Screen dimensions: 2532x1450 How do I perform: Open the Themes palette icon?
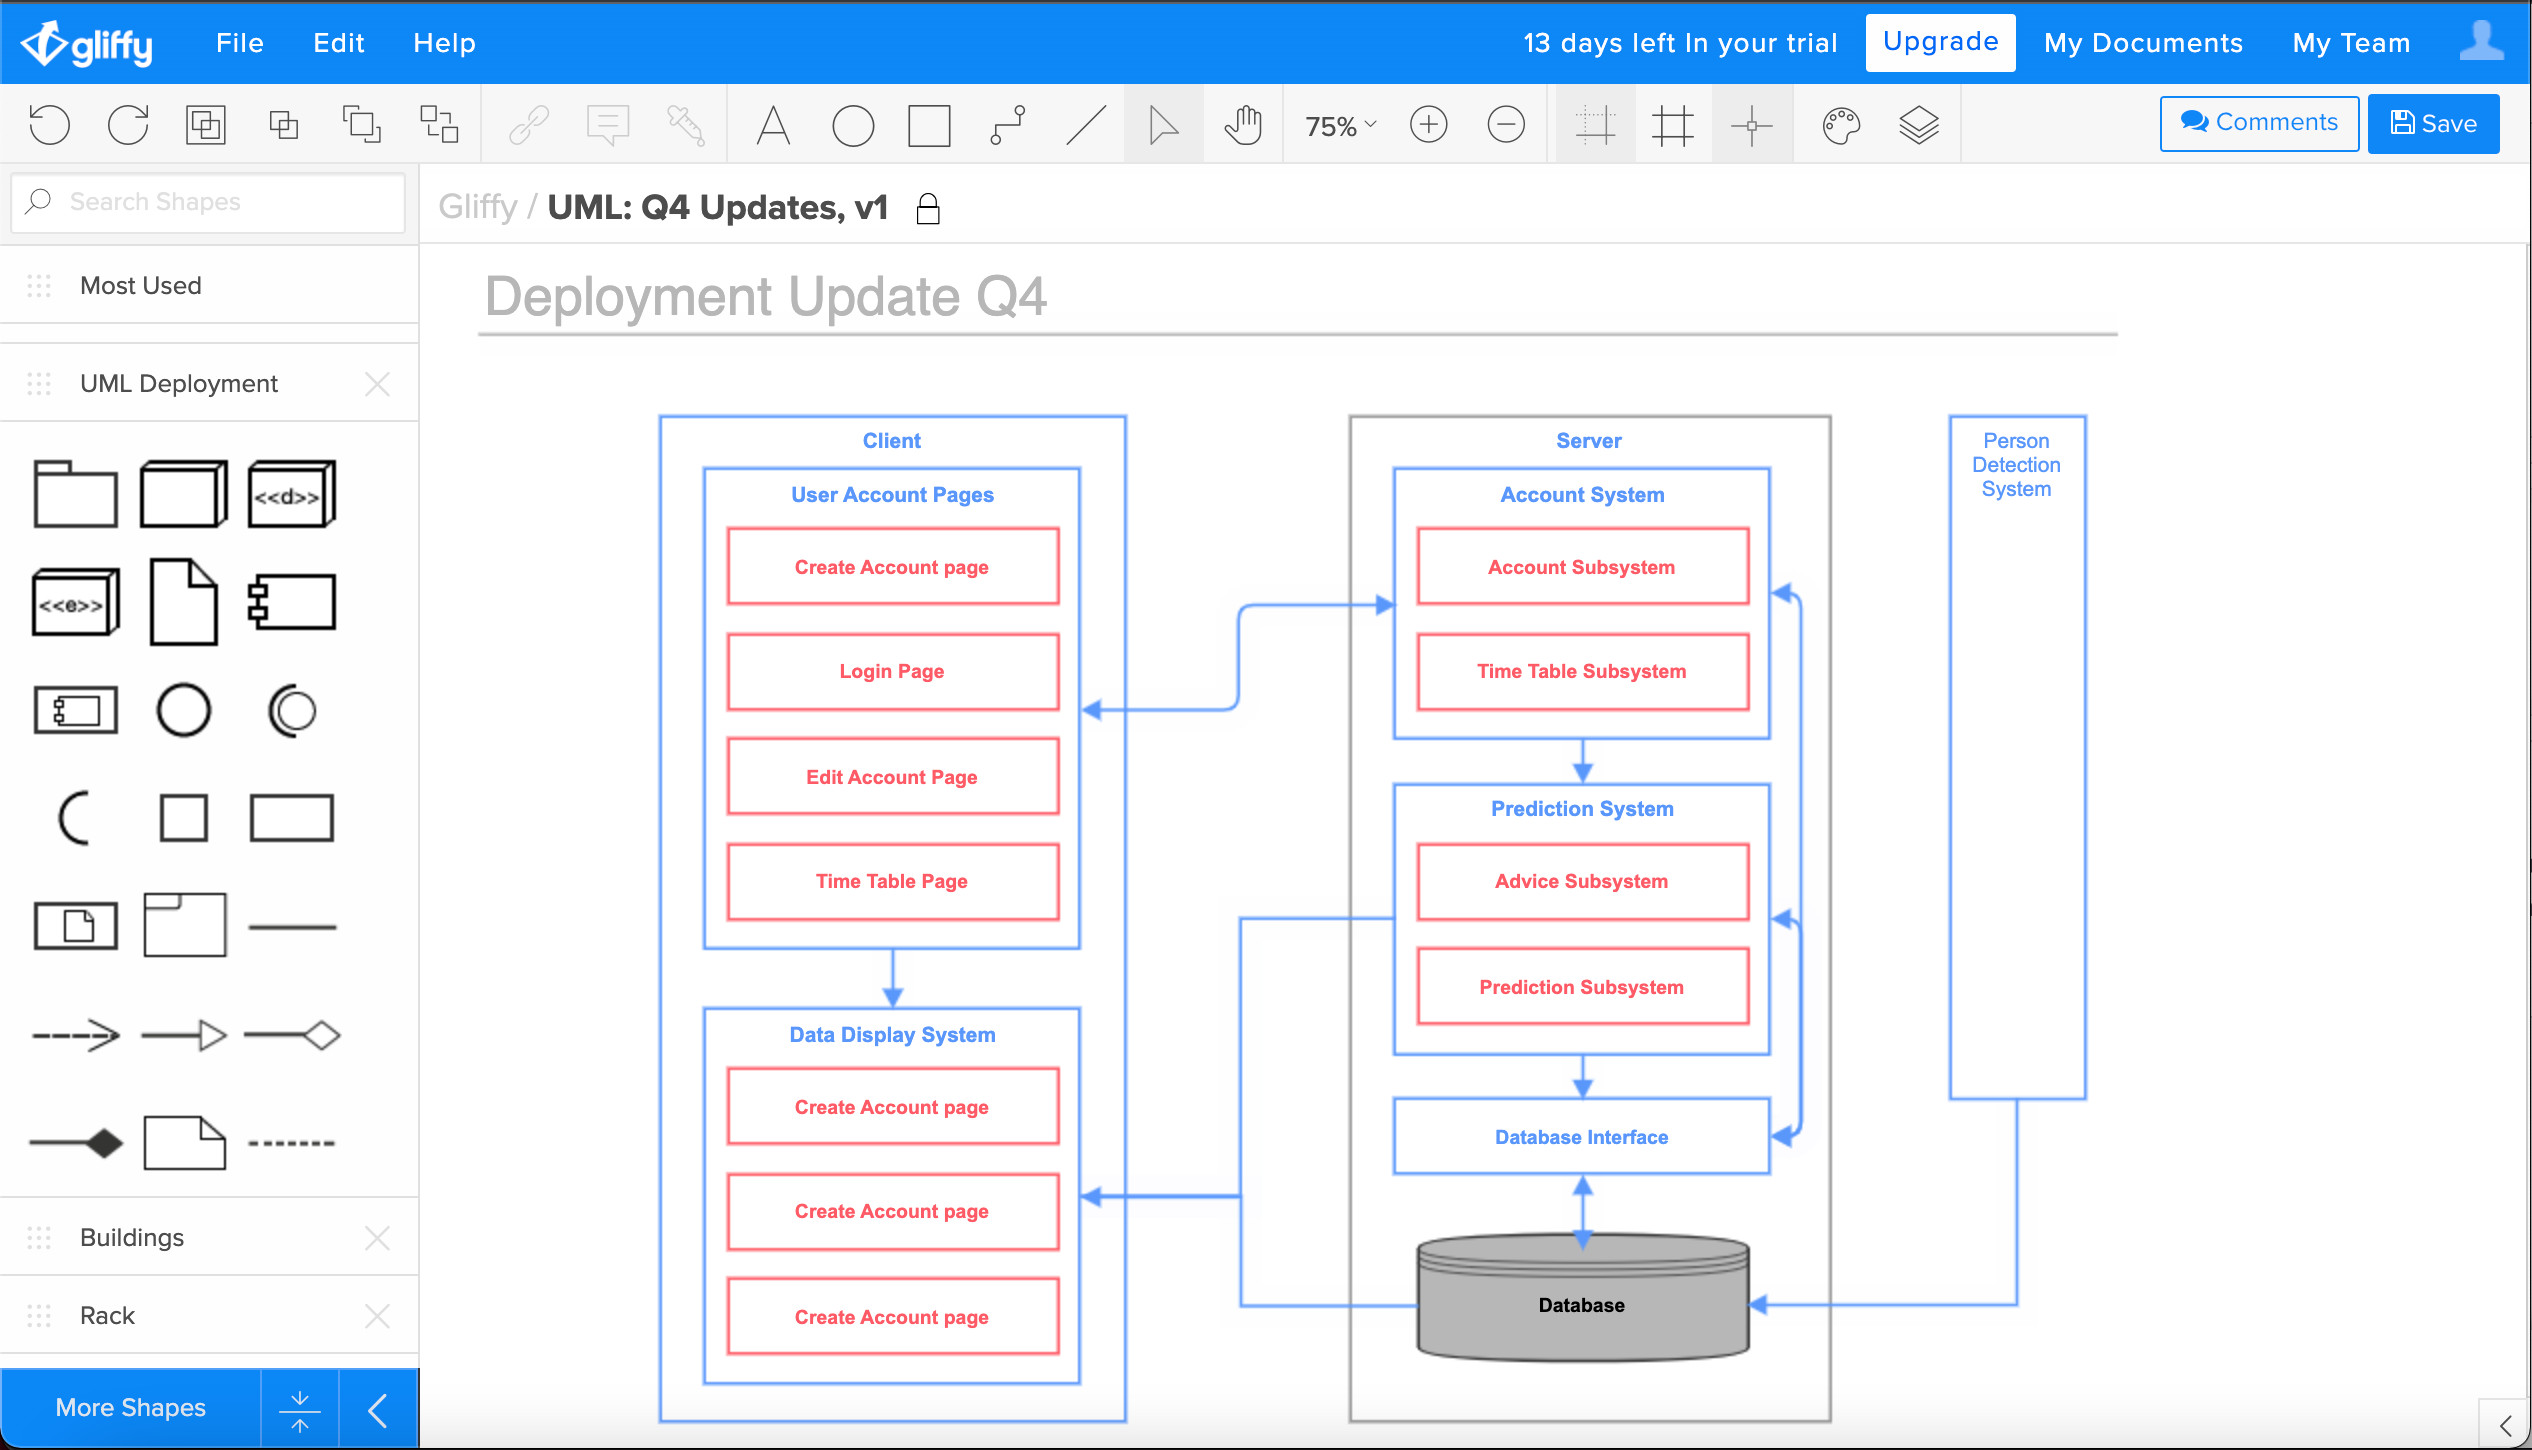[1840, 125]
